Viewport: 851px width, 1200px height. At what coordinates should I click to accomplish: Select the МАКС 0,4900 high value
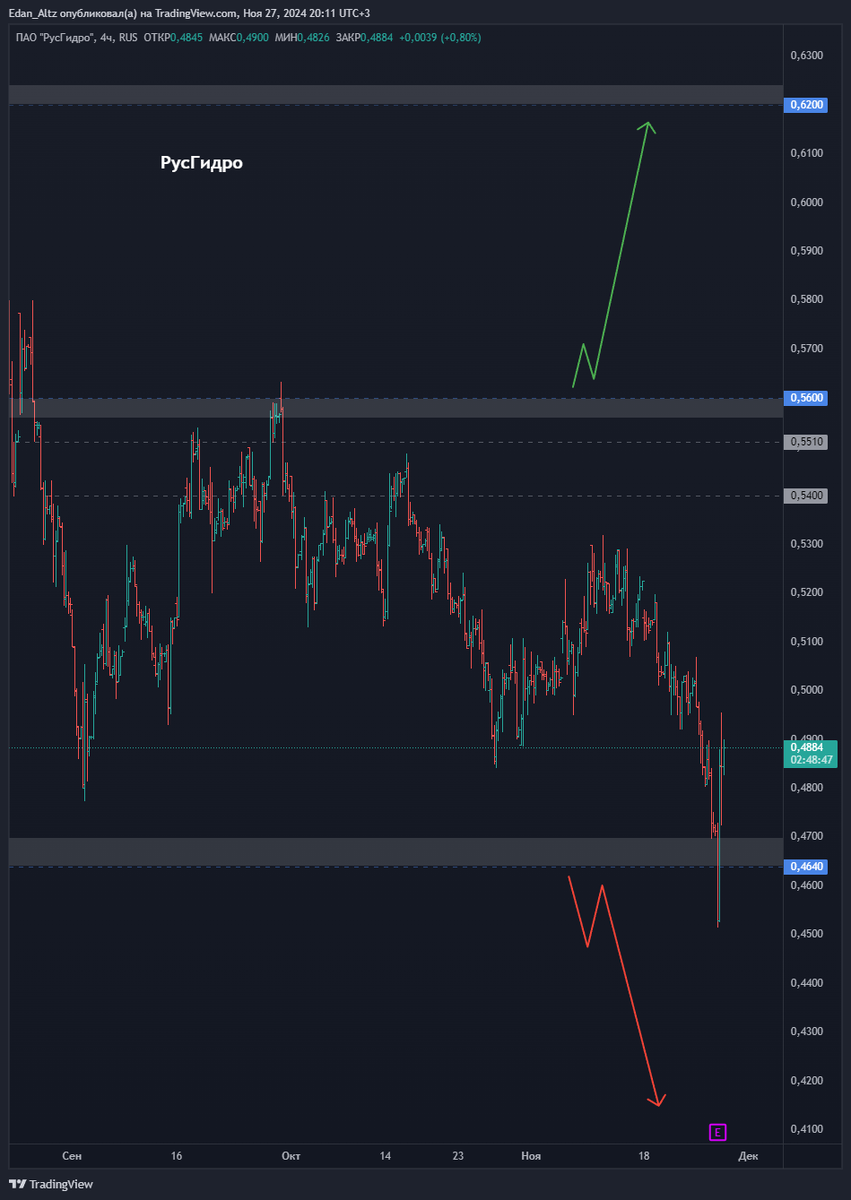point(238,37)
